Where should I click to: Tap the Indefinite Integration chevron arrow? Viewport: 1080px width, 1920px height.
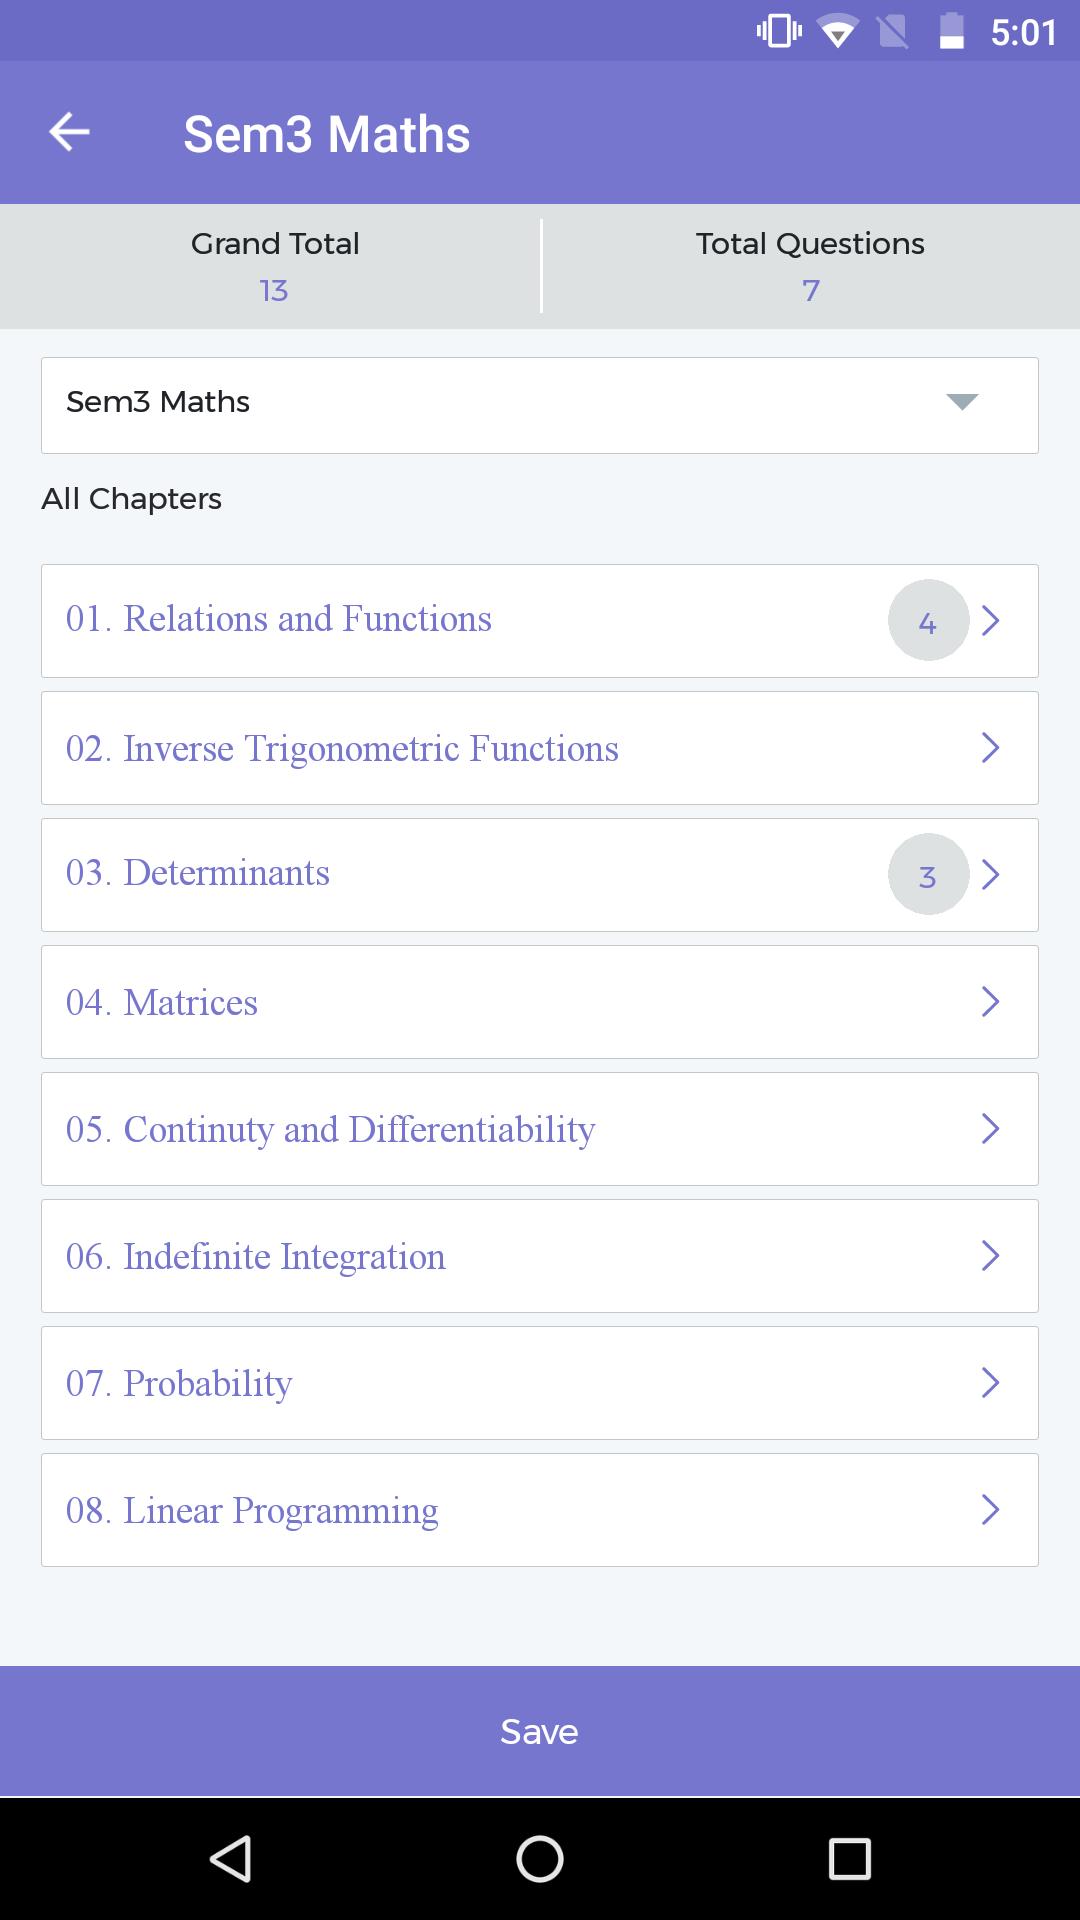(x=991, y=1256)
